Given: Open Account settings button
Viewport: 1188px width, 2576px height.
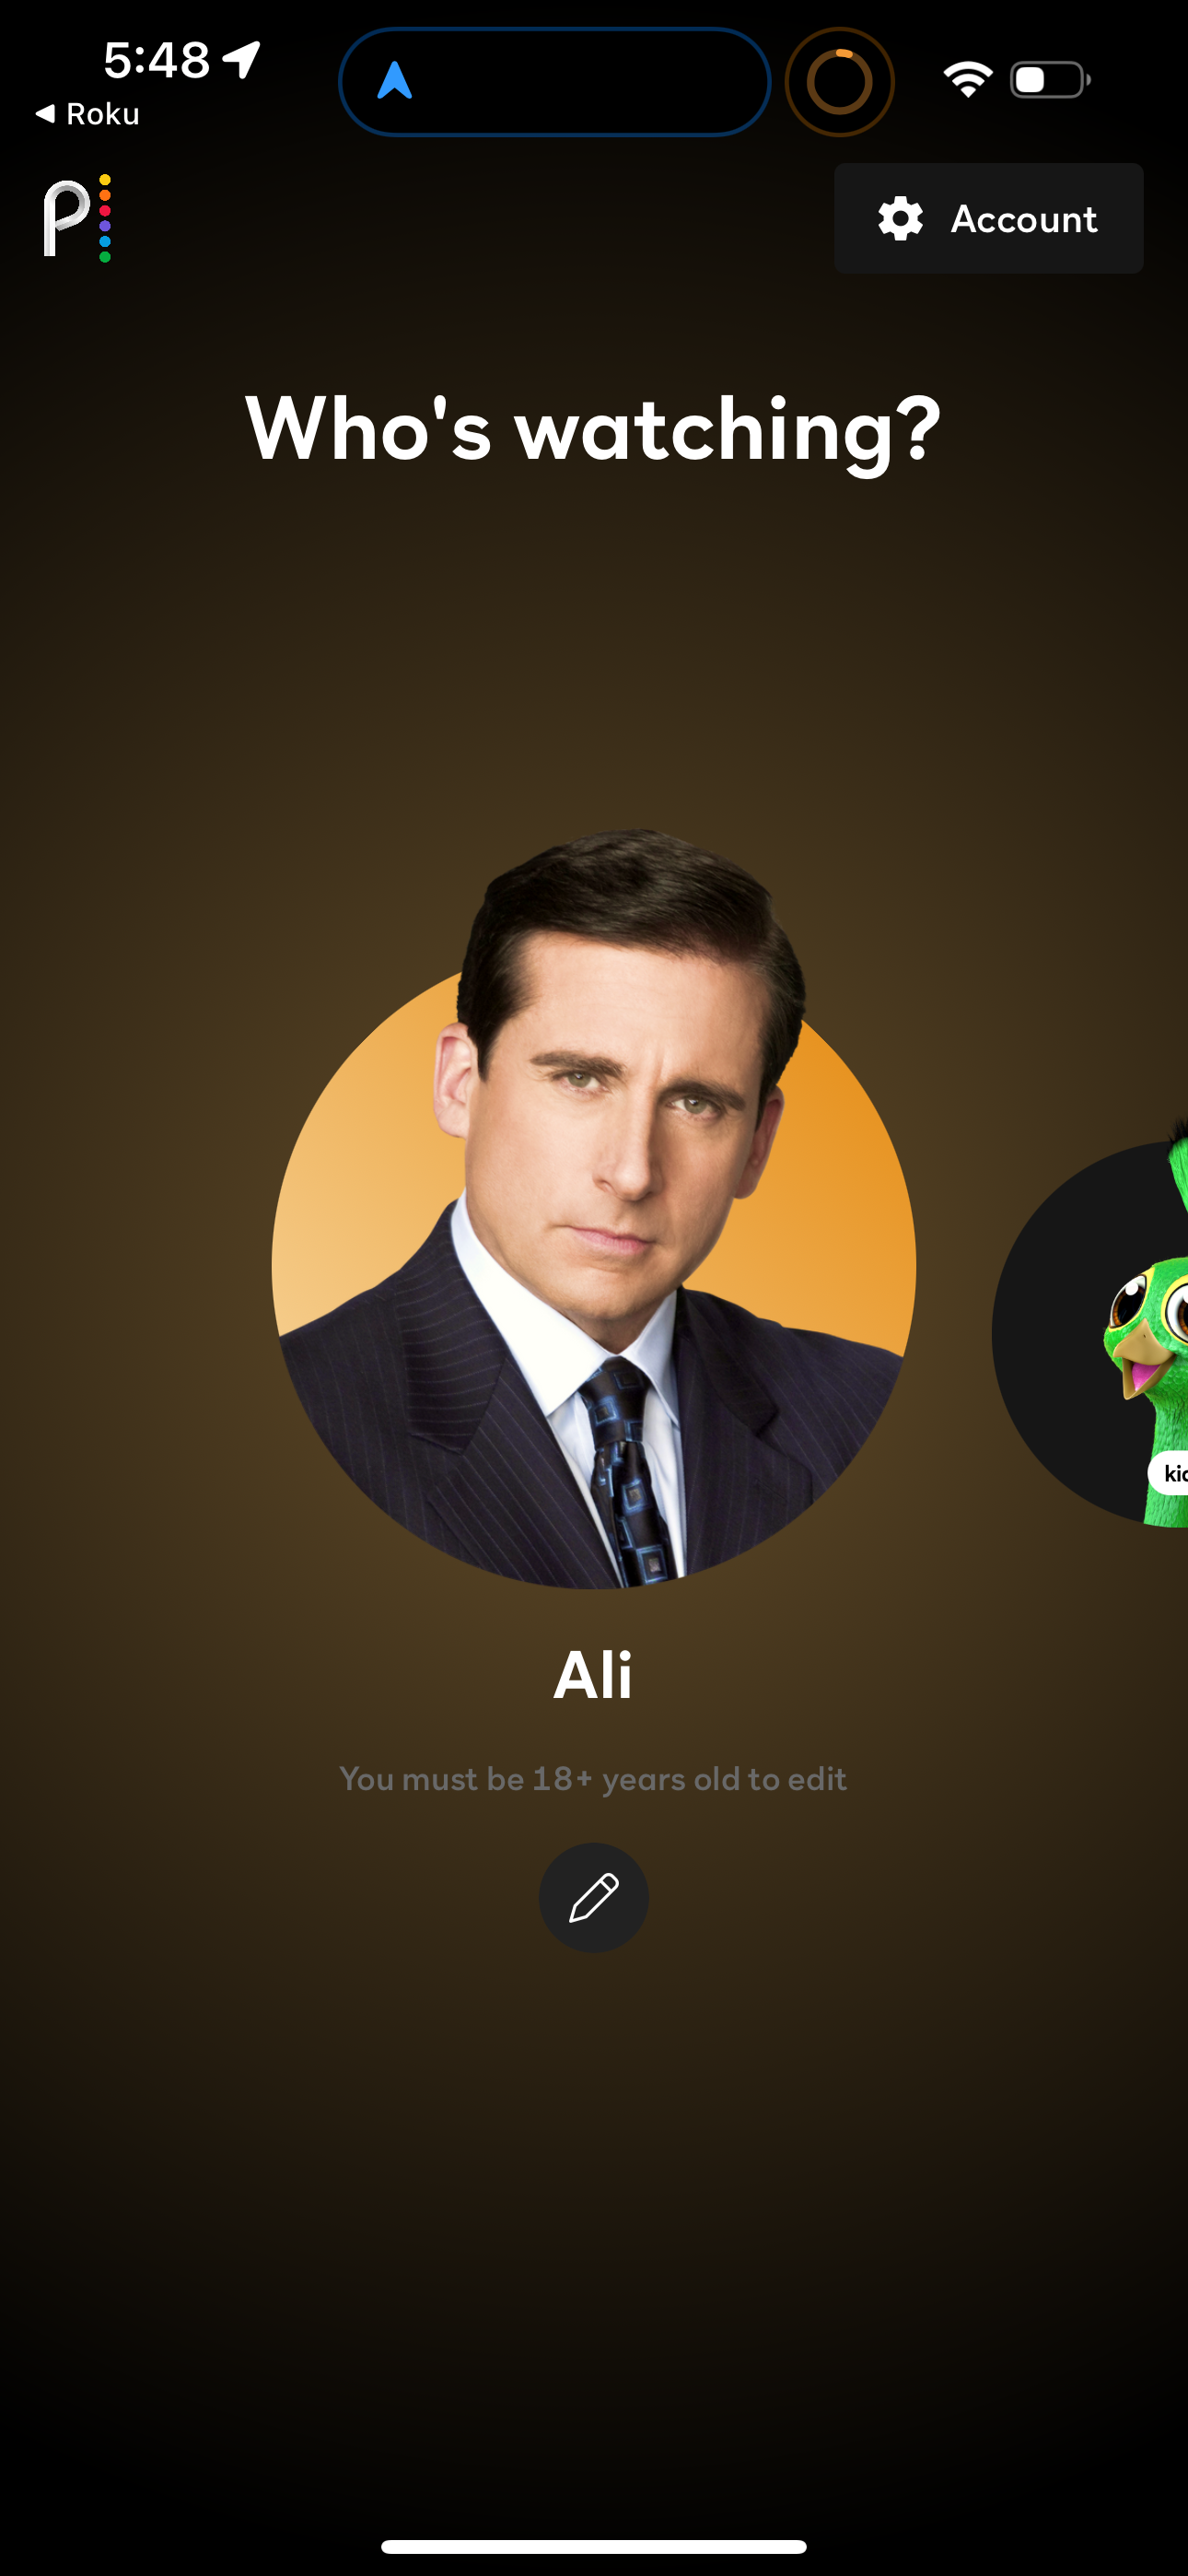Looking at the screenshot, I should tap(988, 218).
